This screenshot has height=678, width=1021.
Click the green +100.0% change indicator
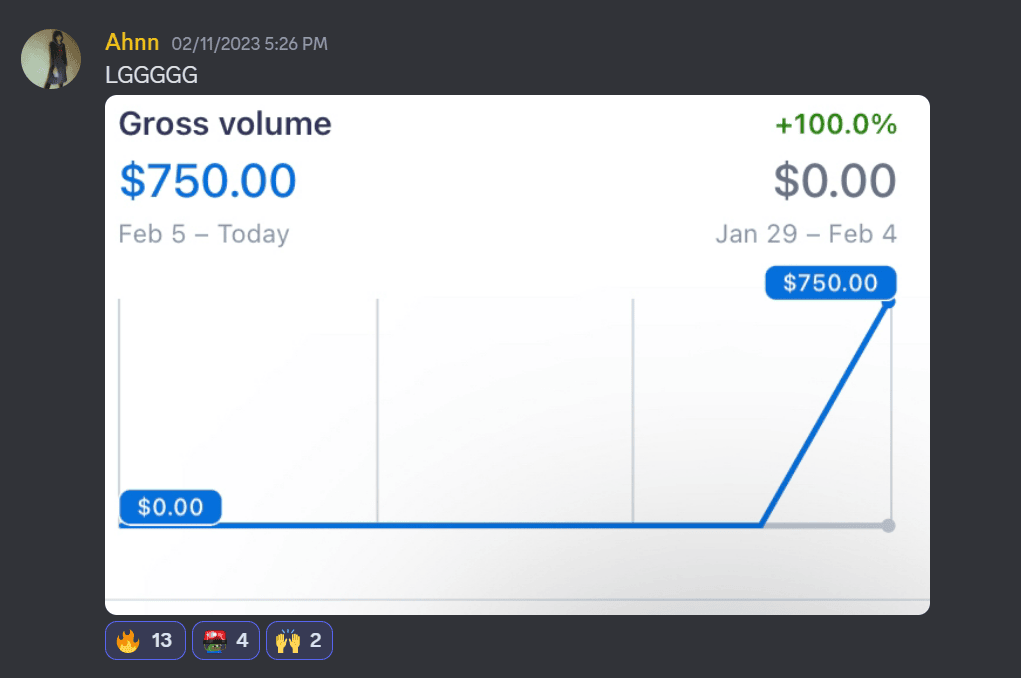coord(836,125)
